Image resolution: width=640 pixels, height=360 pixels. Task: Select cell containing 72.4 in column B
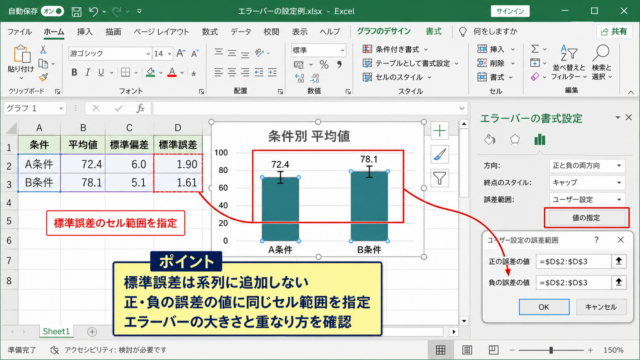point(83,164)
